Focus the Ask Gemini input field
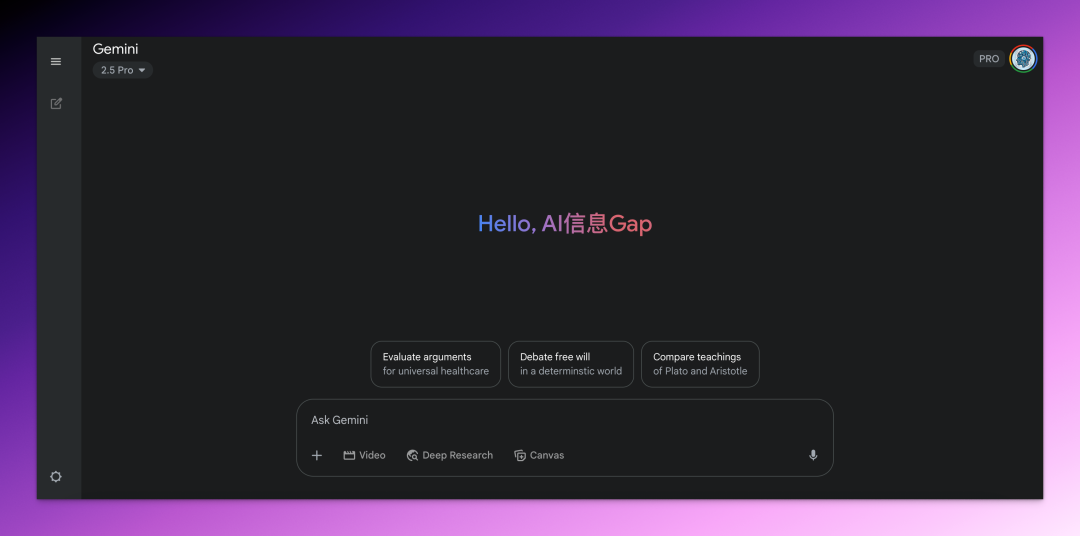1080x536 pixels. pyautogui.click(x=565, y=420)
